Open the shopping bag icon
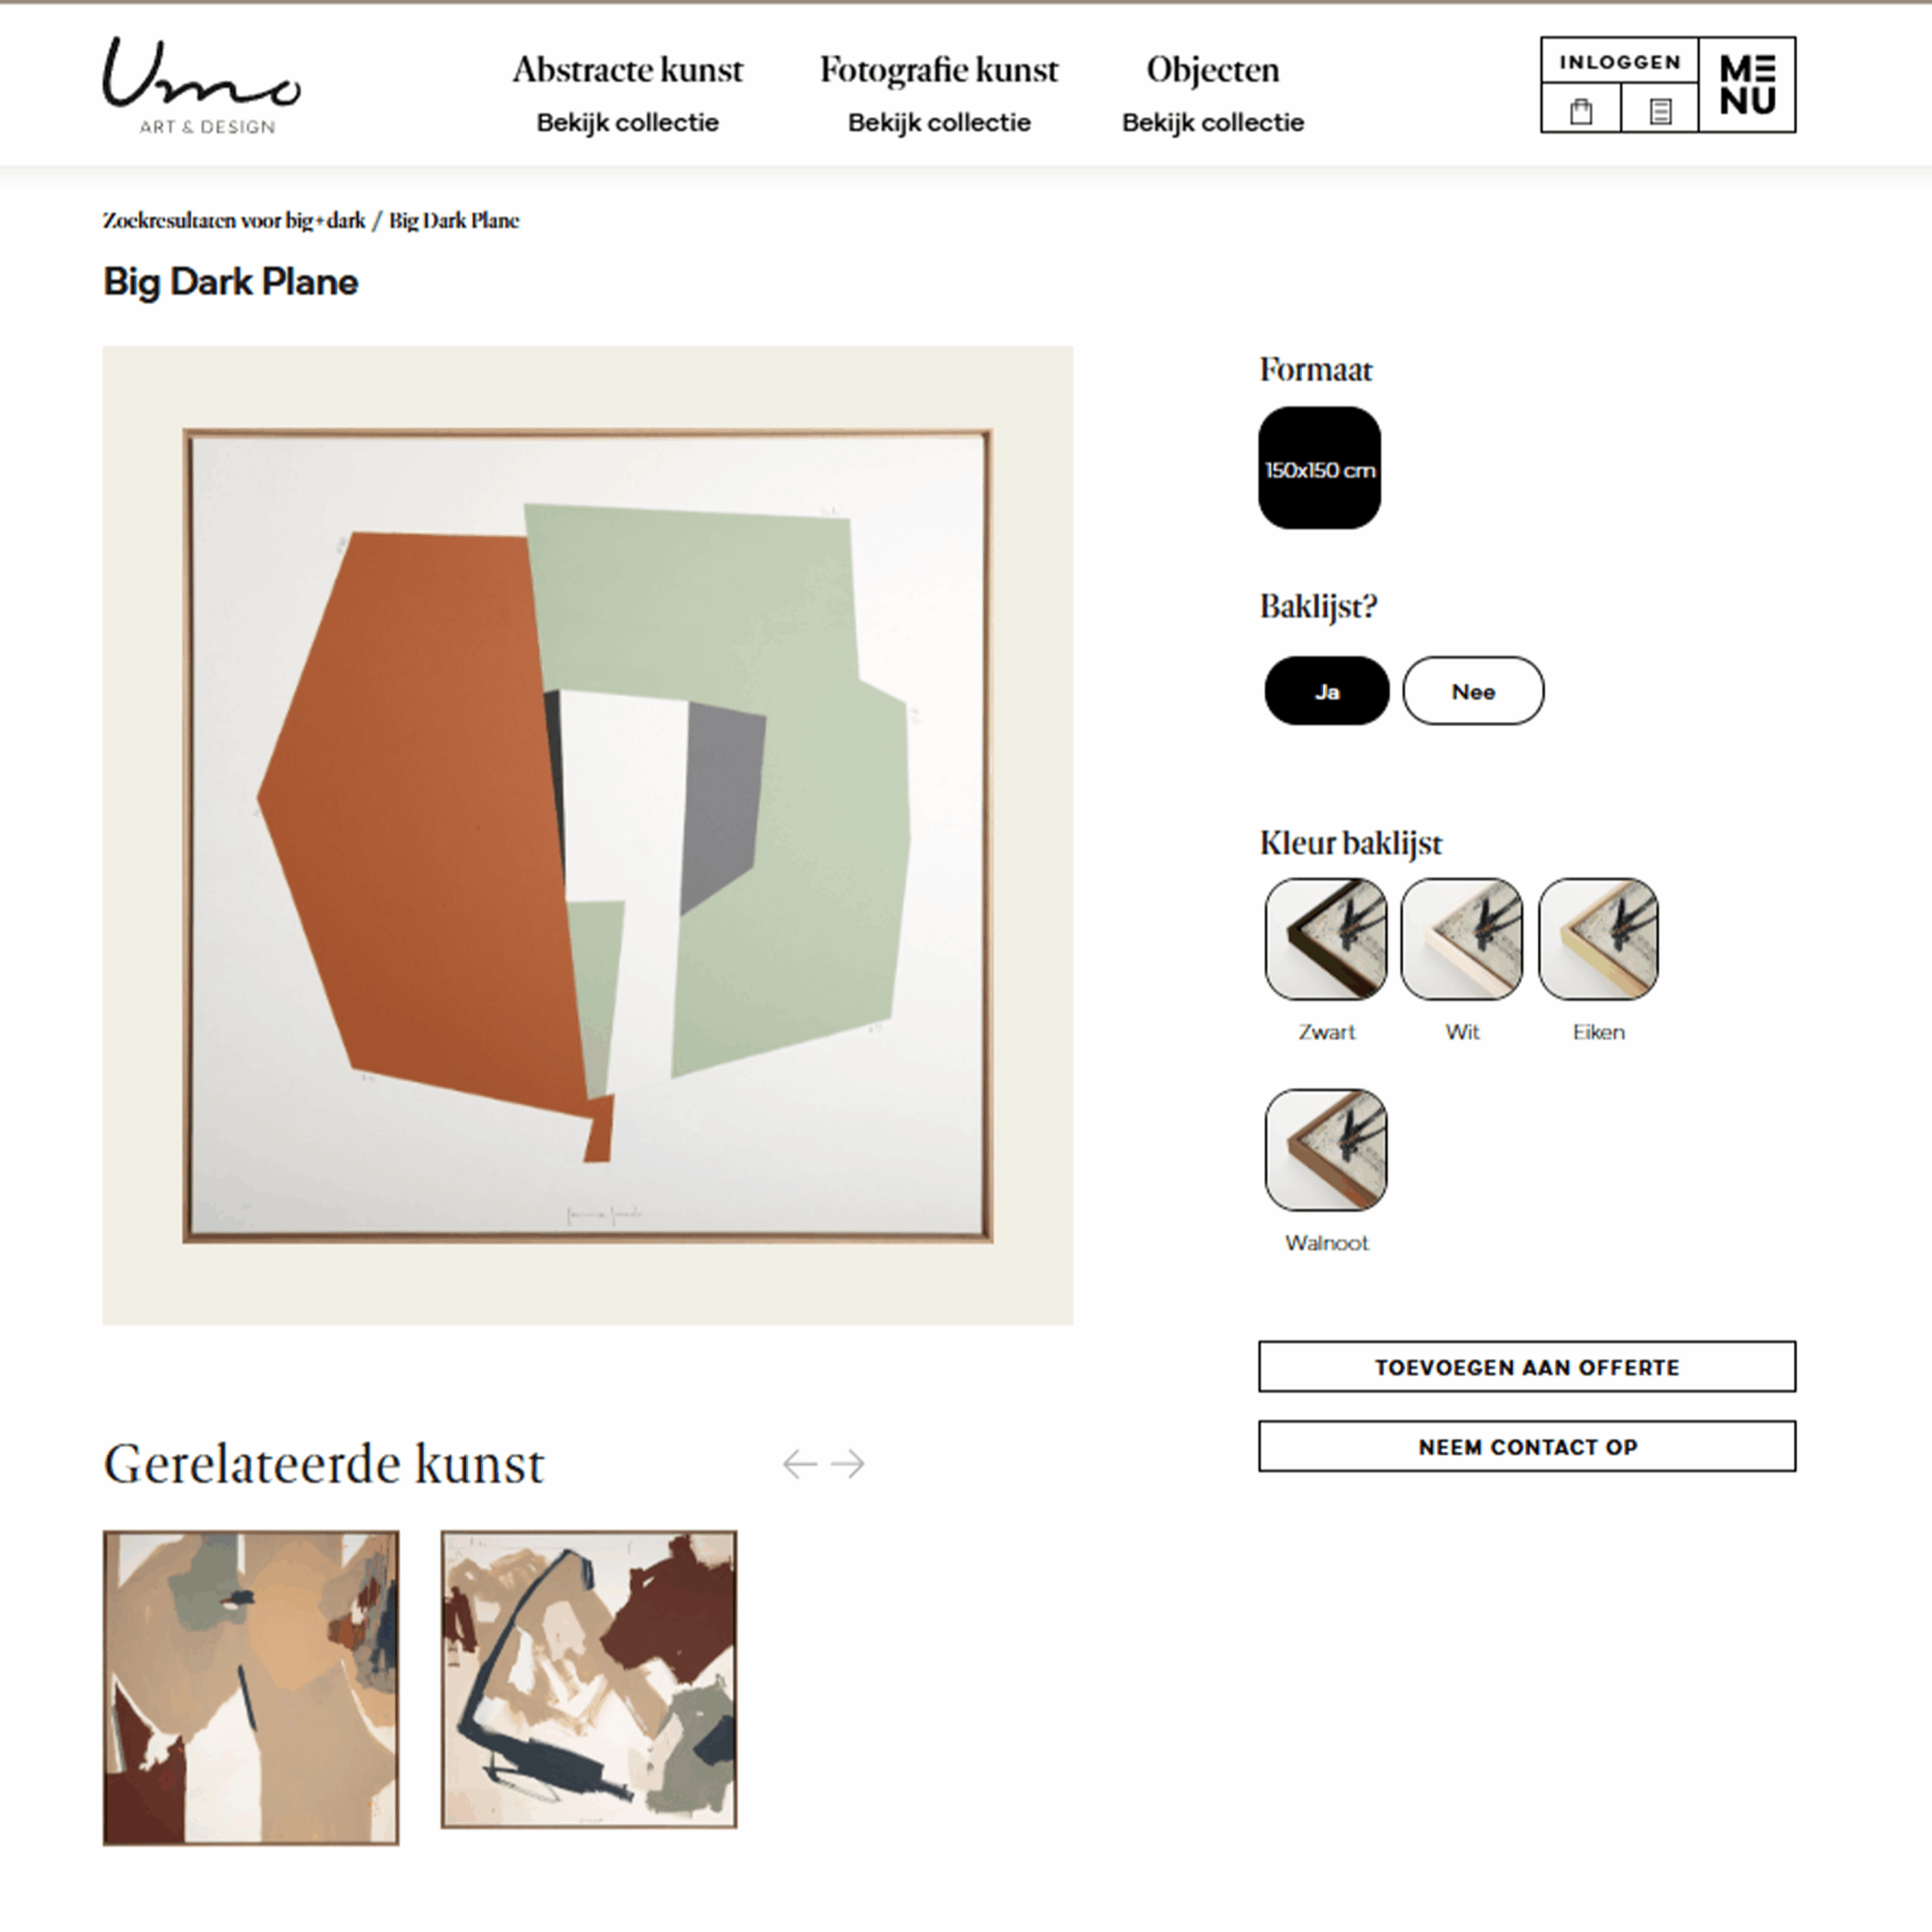 click(1581, 110)
